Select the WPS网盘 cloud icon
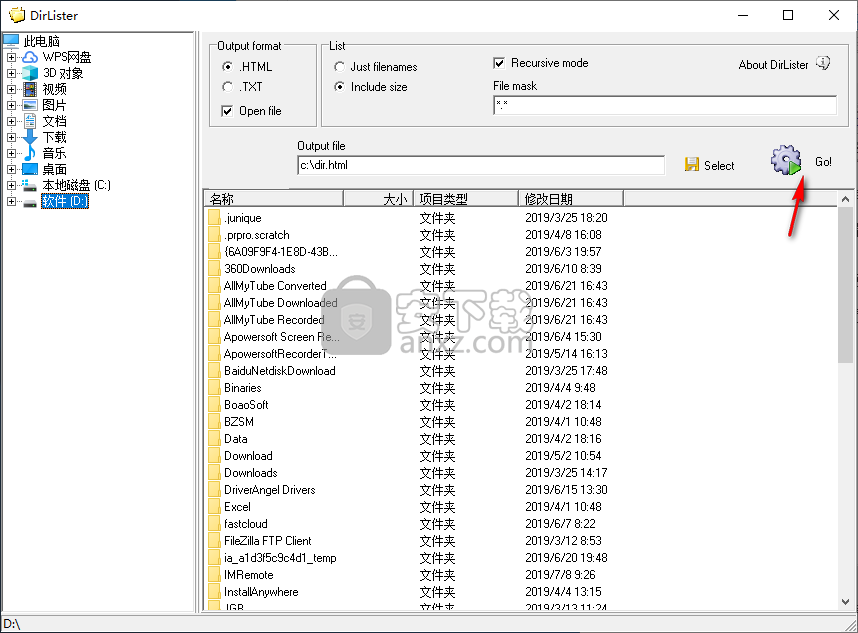858x633 pixels. click(30, 57)
